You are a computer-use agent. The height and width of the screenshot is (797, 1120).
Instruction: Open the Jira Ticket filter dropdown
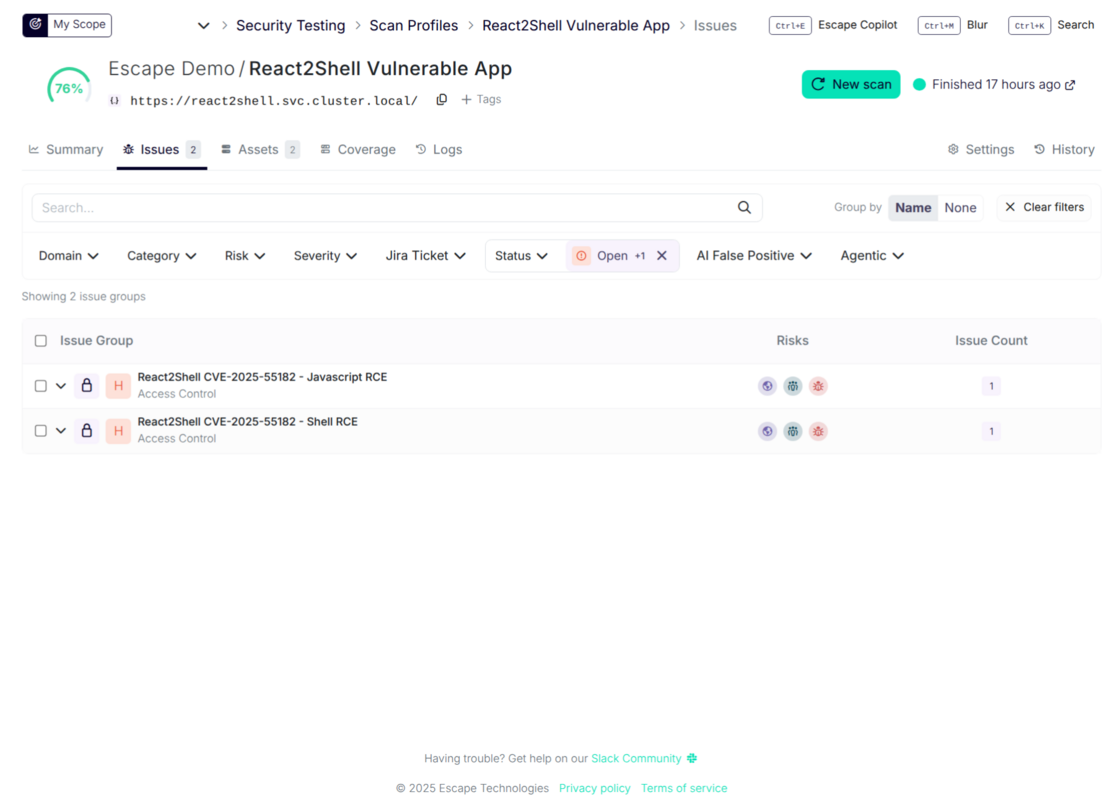click(426, 256)
